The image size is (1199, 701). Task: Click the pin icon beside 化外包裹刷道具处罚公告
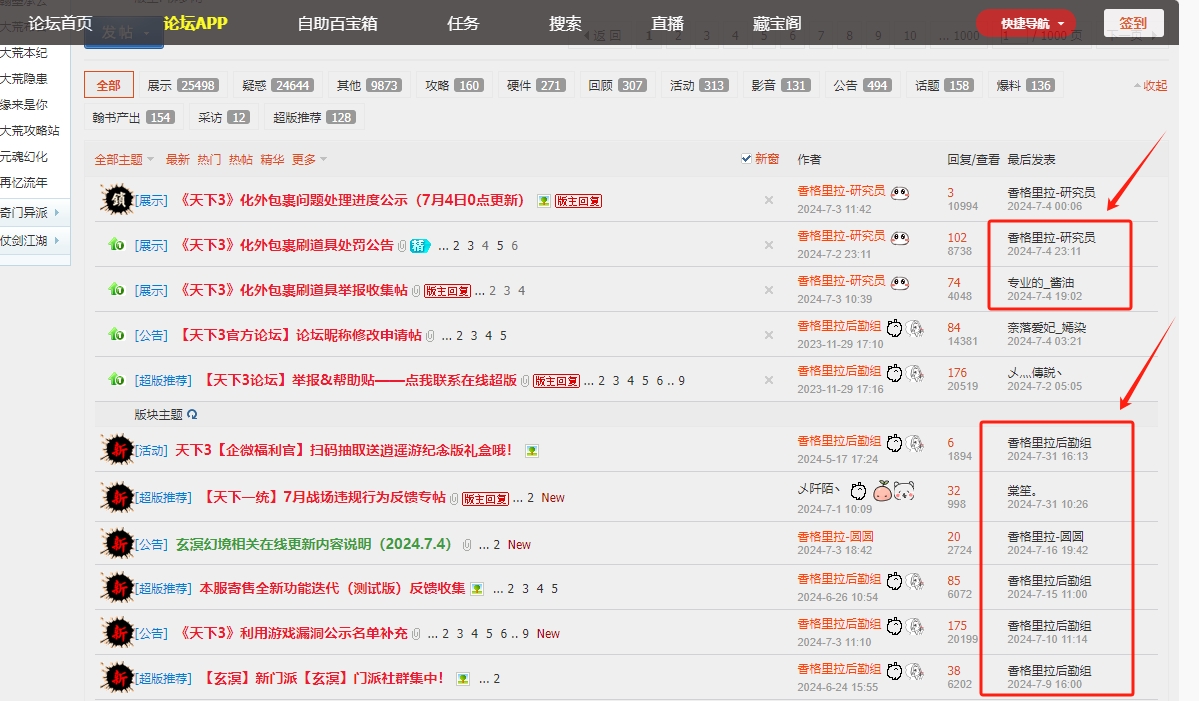[x=116, y=245]
